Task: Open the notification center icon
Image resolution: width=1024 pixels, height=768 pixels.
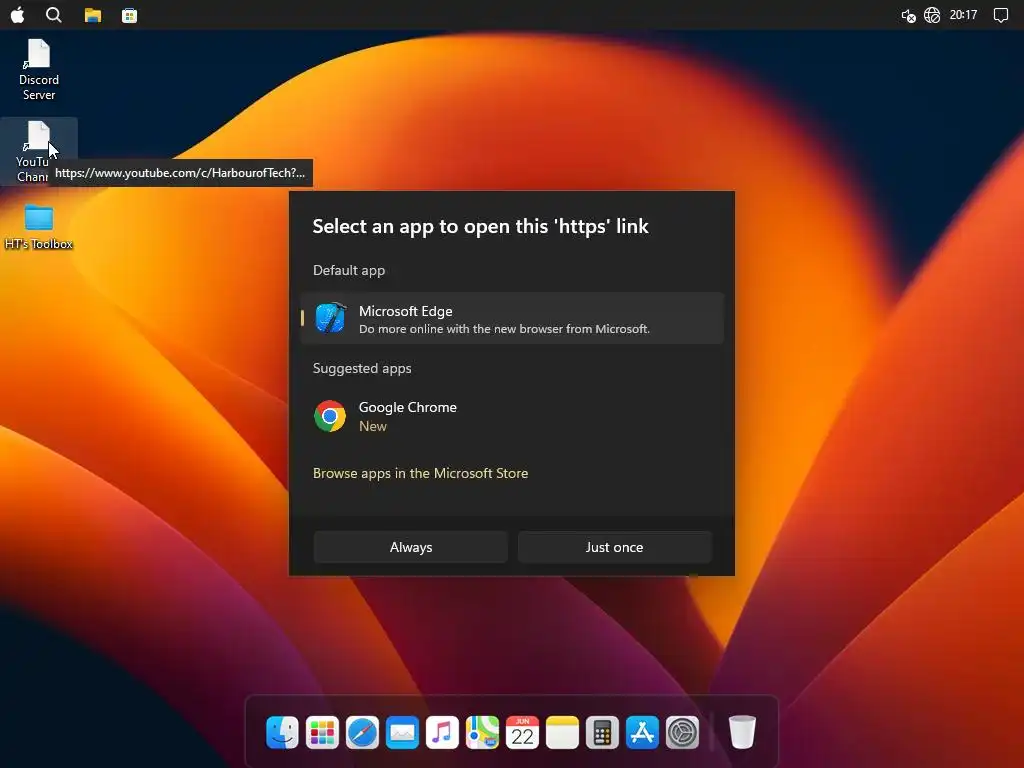Action: tap(1000, 15)
